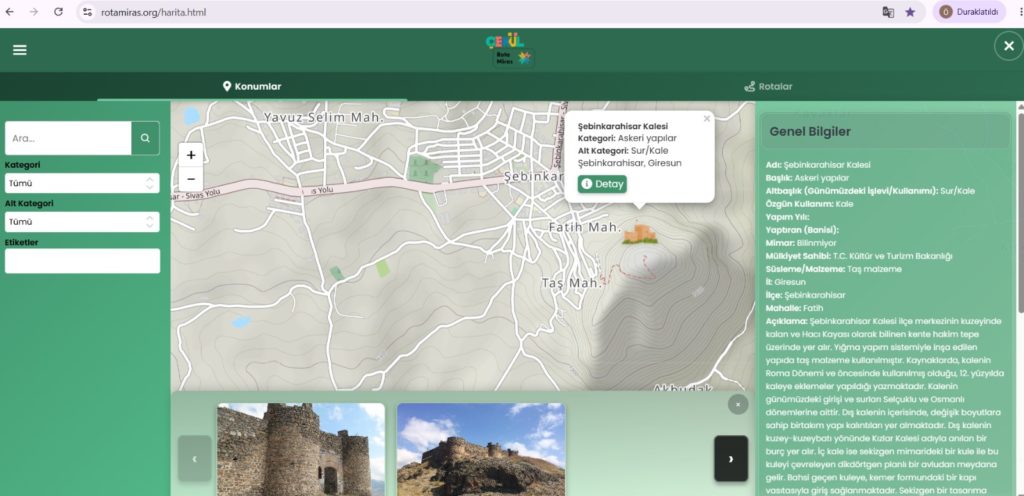Focus the Ara... search field
Image resolution: width=1024 pixels, height=496 pixels.
click(x=68, y=138)
